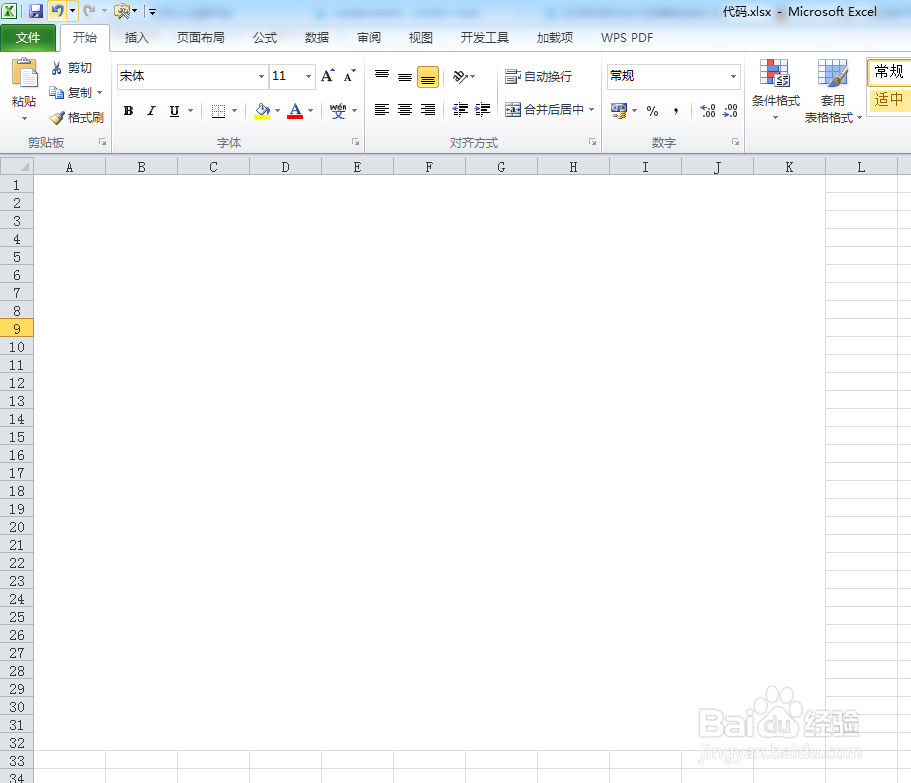The image size is (911, 783).
Task: Center cell text horizontally
Action: click(x=405, y=110)
